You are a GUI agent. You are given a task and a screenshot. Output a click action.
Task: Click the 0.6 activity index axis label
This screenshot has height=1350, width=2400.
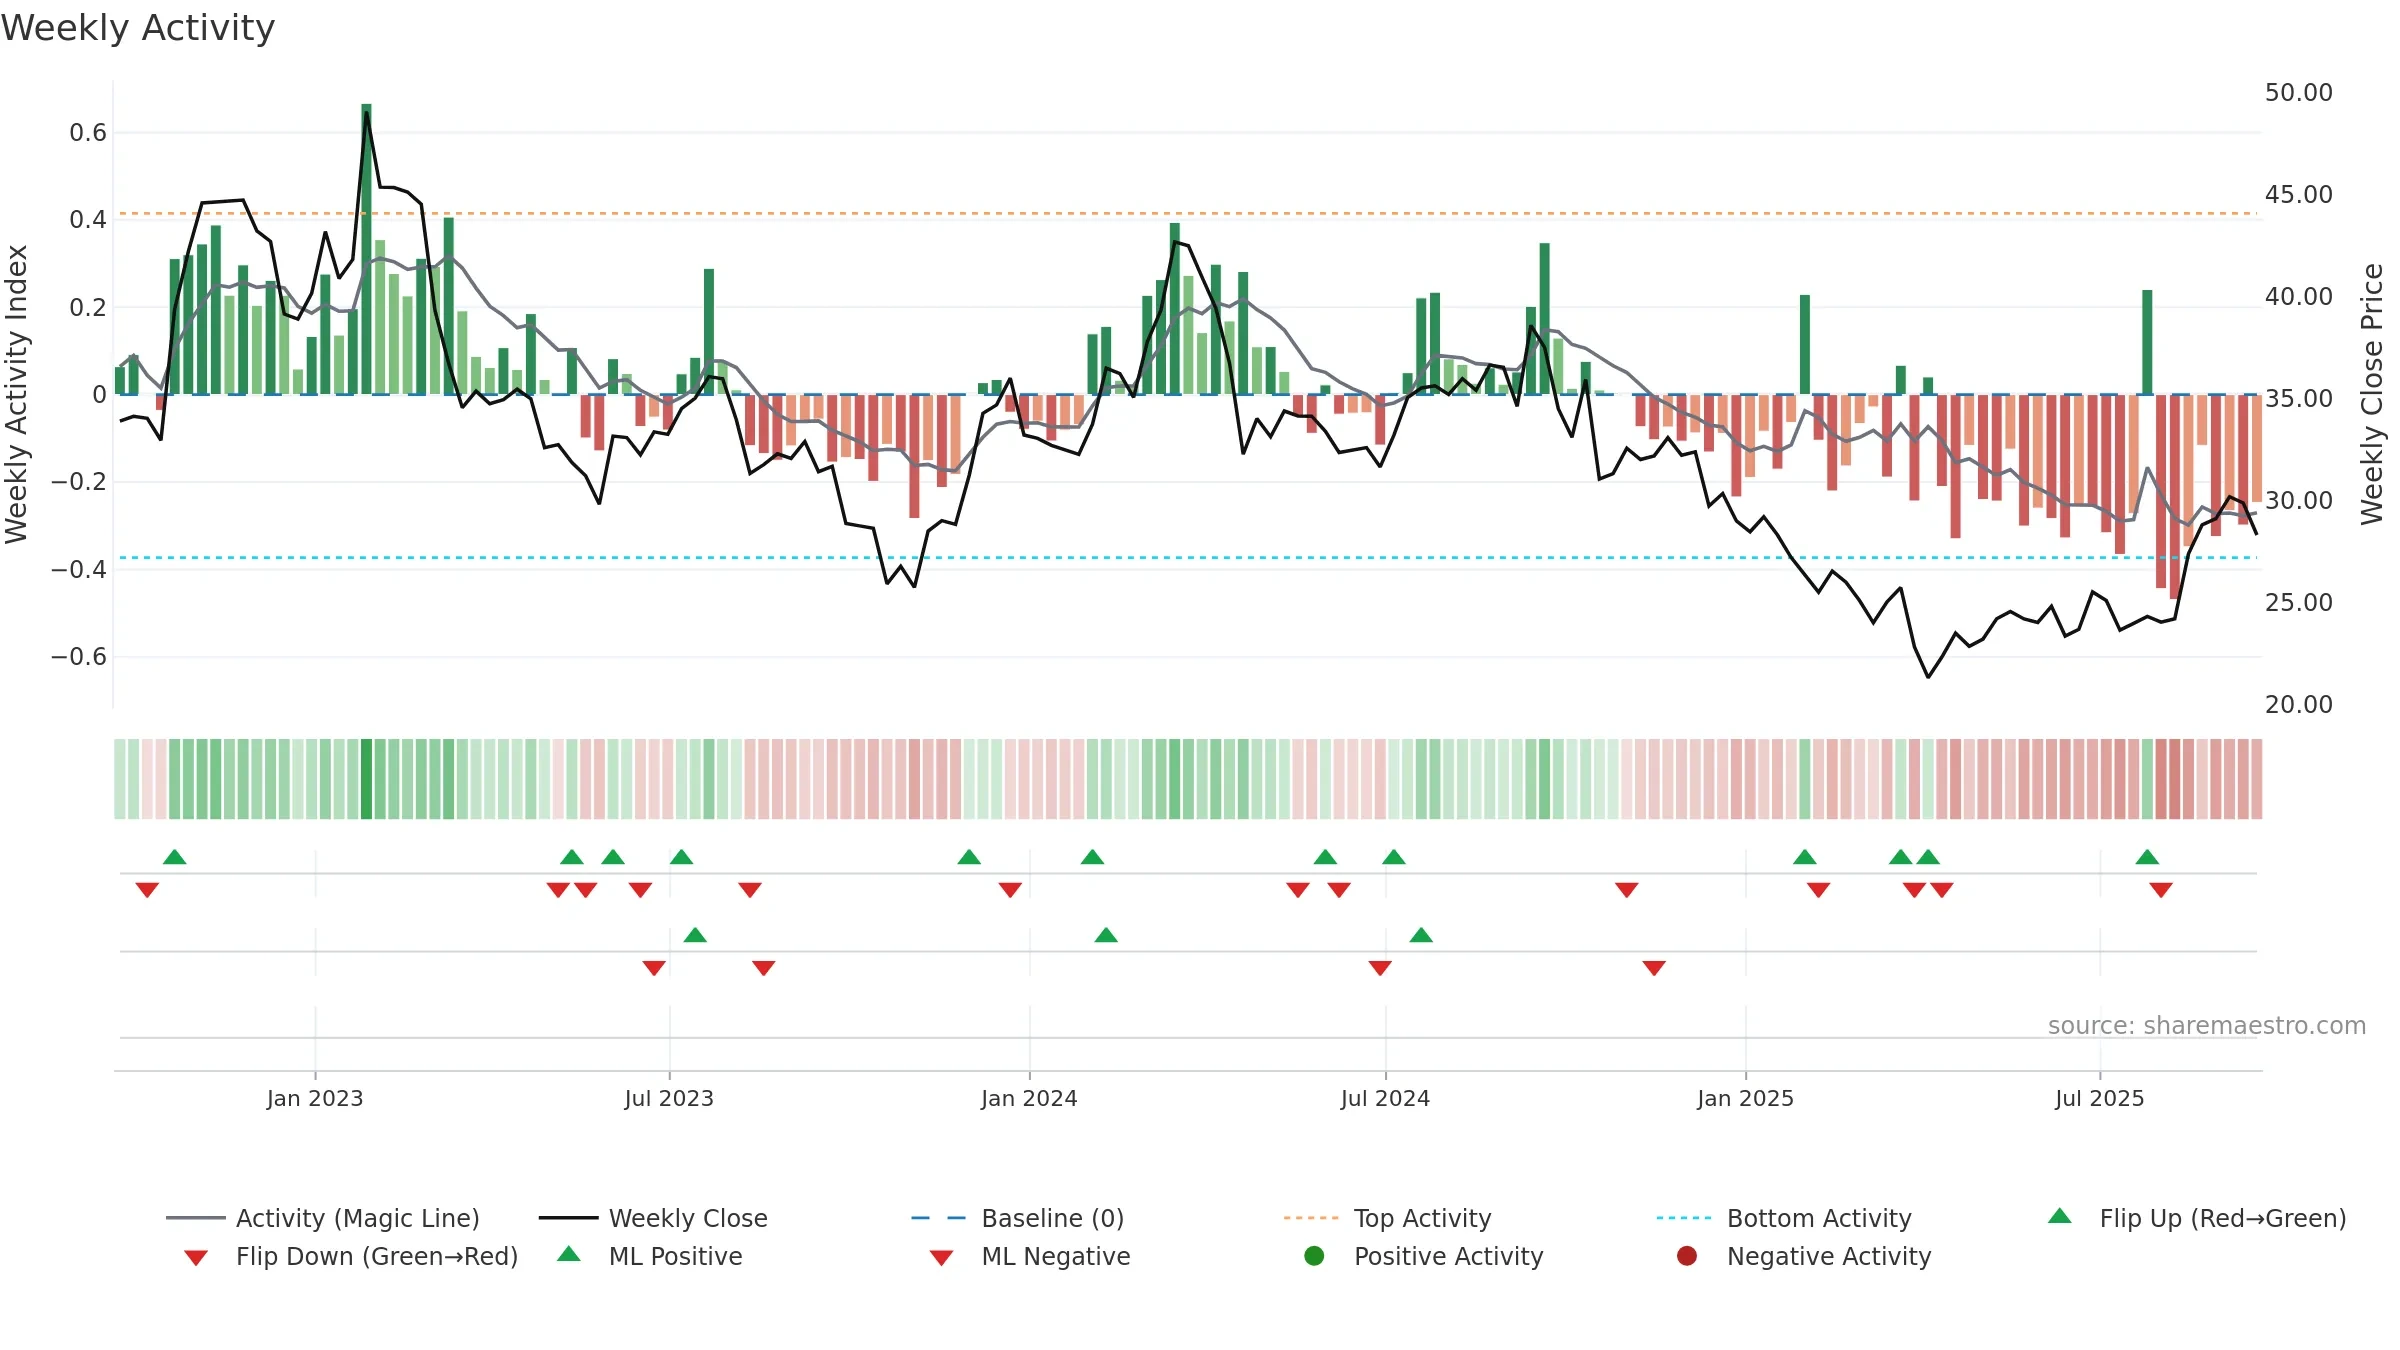[x=88, y=132]
